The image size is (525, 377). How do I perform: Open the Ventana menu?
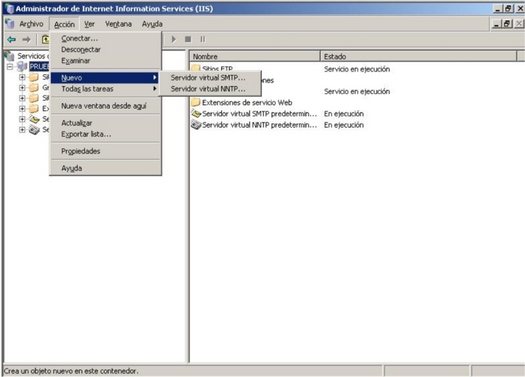118,24
